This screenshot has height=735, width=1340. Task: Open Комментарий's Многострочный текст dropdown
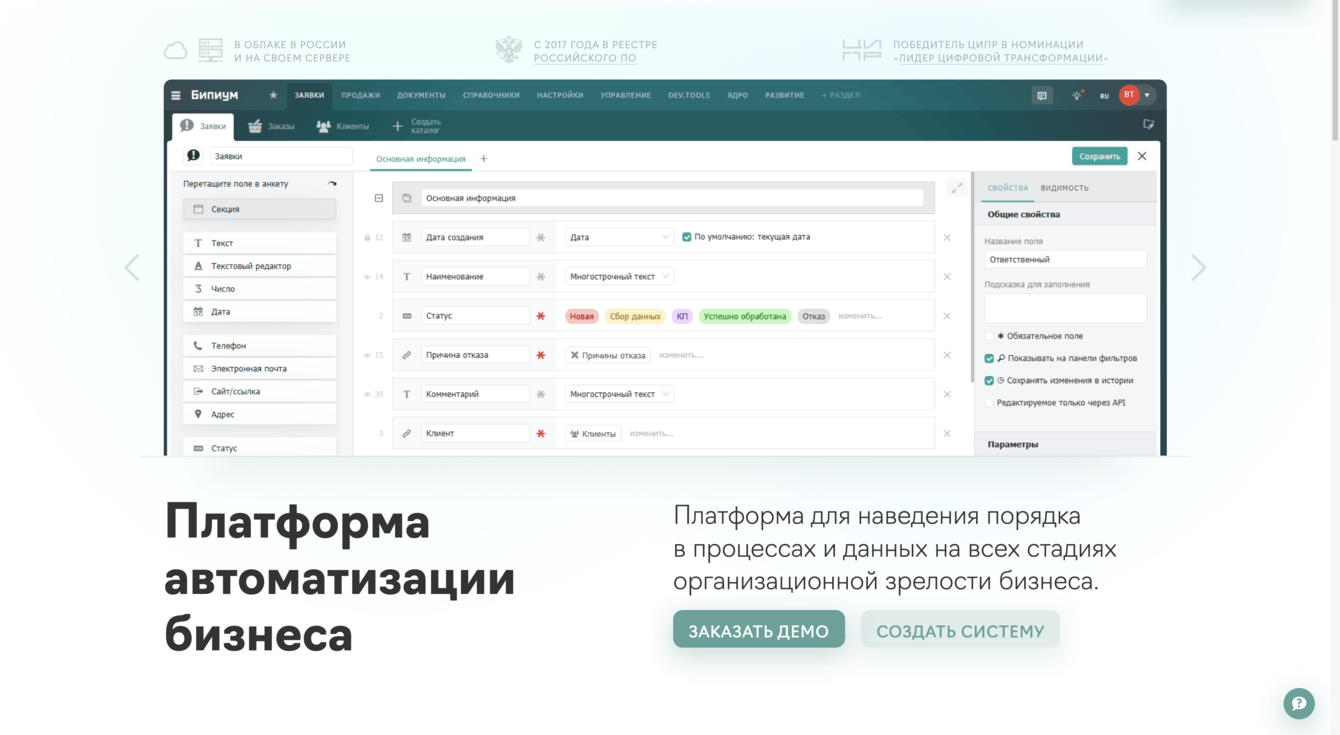point(619,394)
